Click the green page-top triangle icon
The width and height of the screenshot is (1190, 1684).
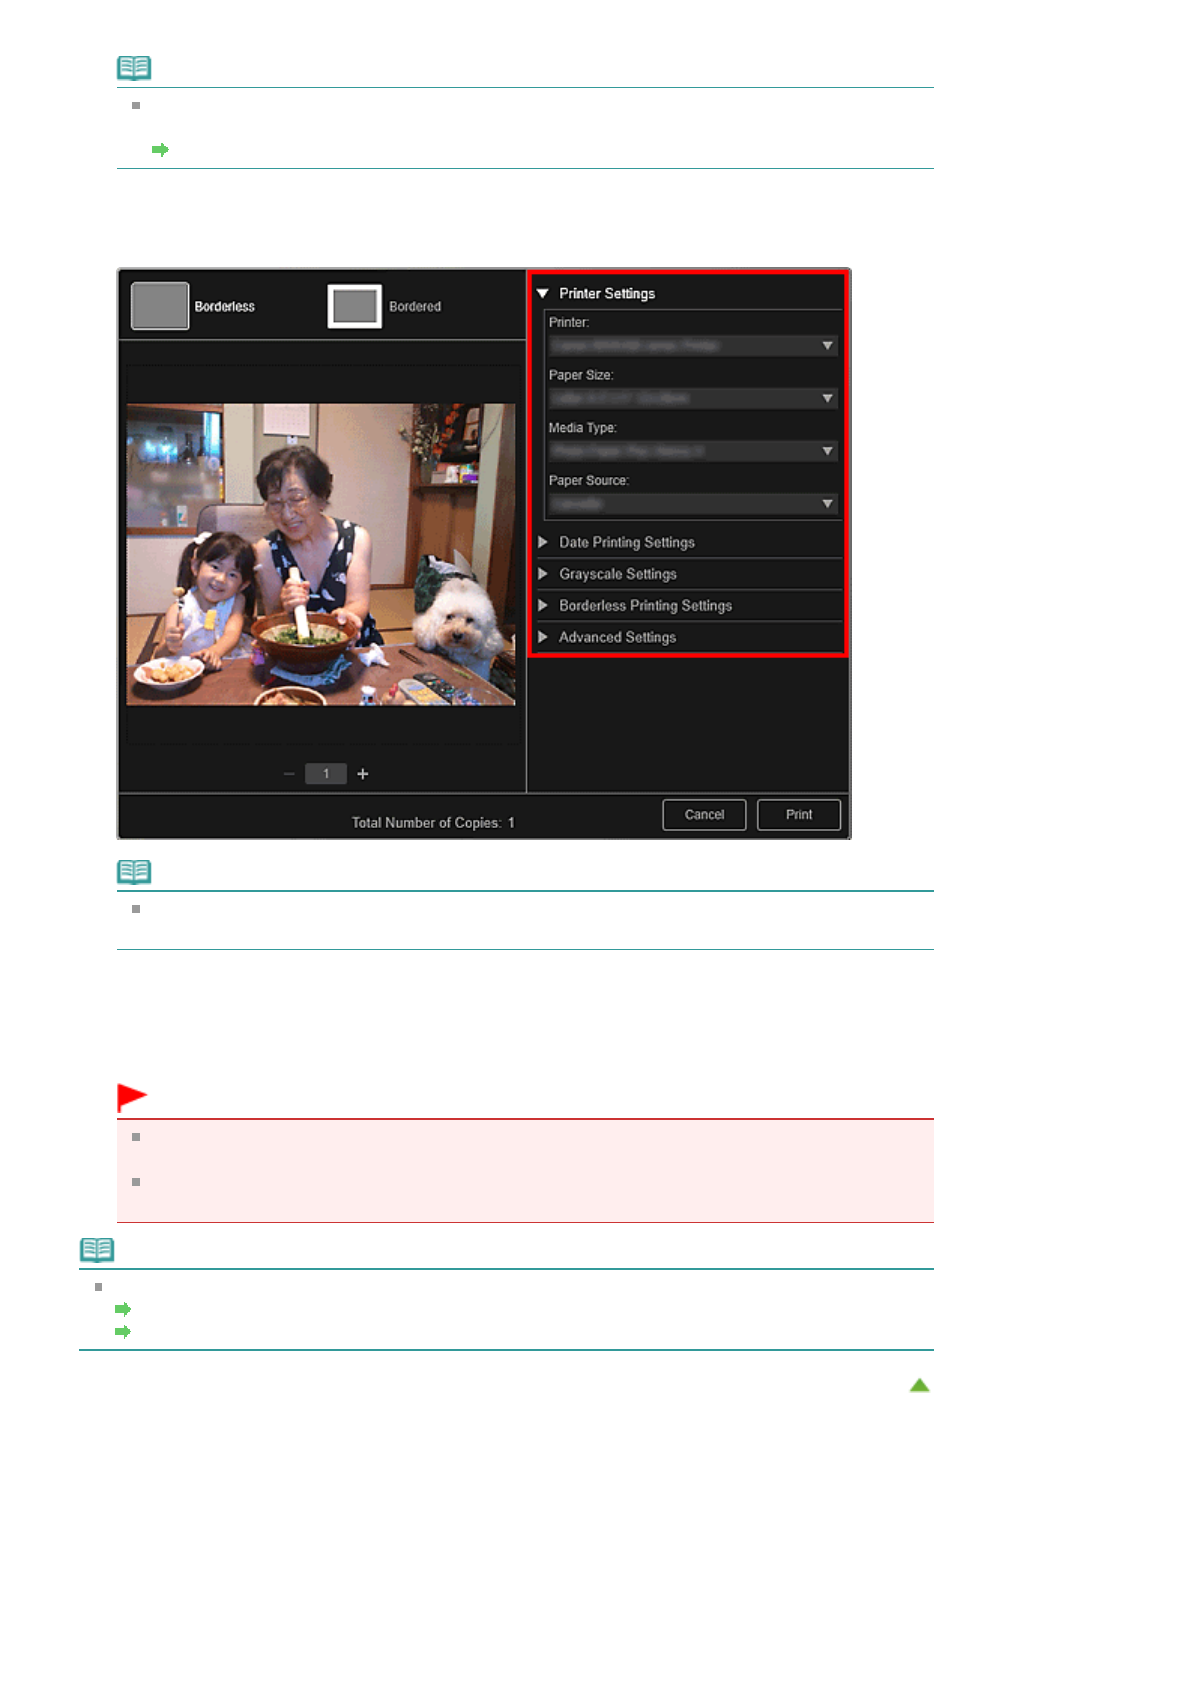point(919,1385)
